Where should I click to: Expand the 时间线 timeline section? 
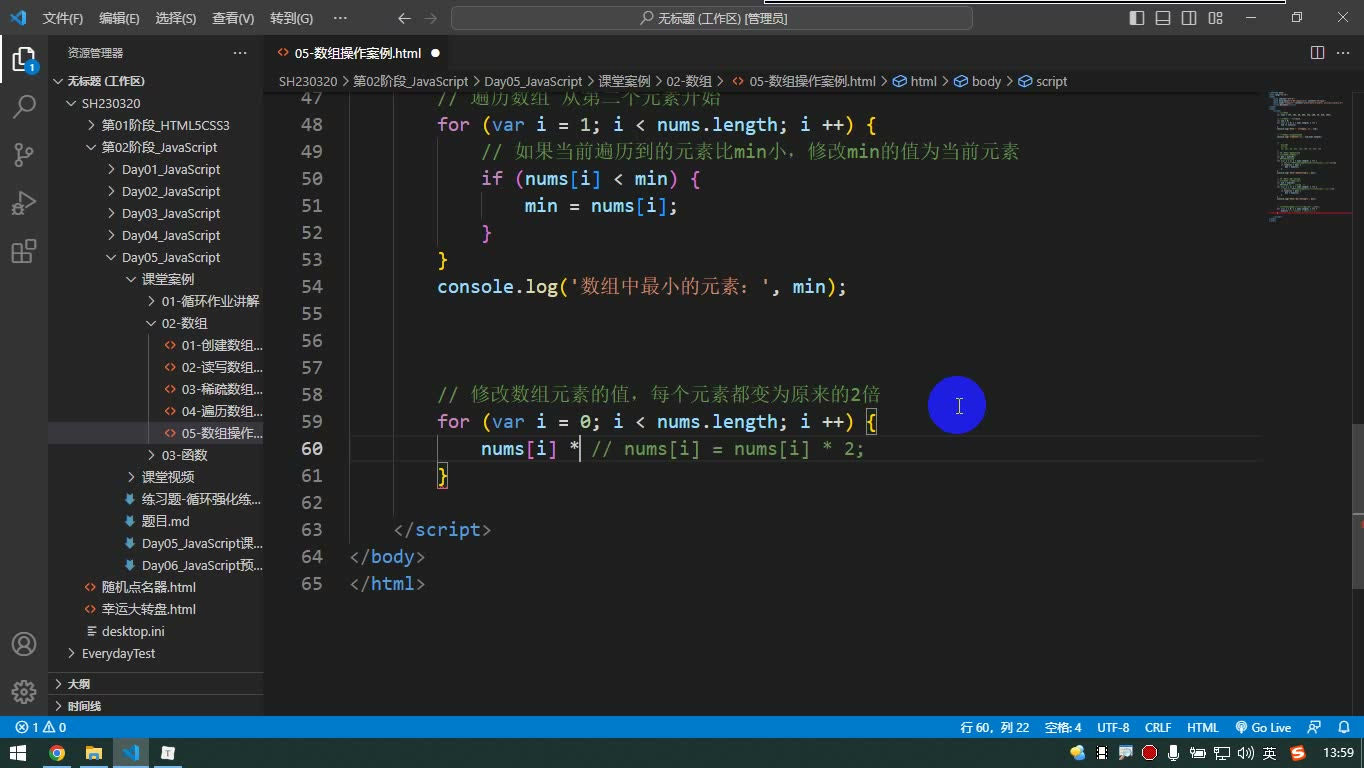(156, 706)
